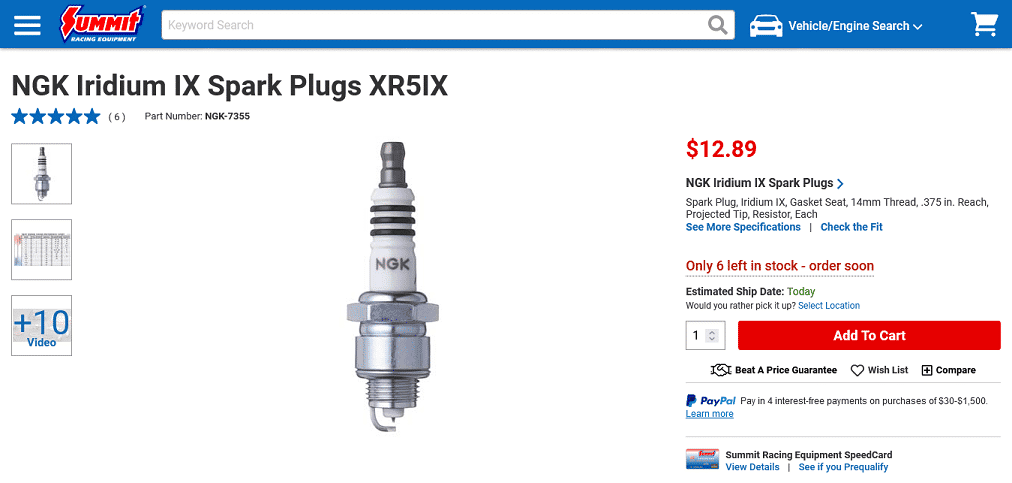Click into the Keyword Search field

click(x=432, y=25)
